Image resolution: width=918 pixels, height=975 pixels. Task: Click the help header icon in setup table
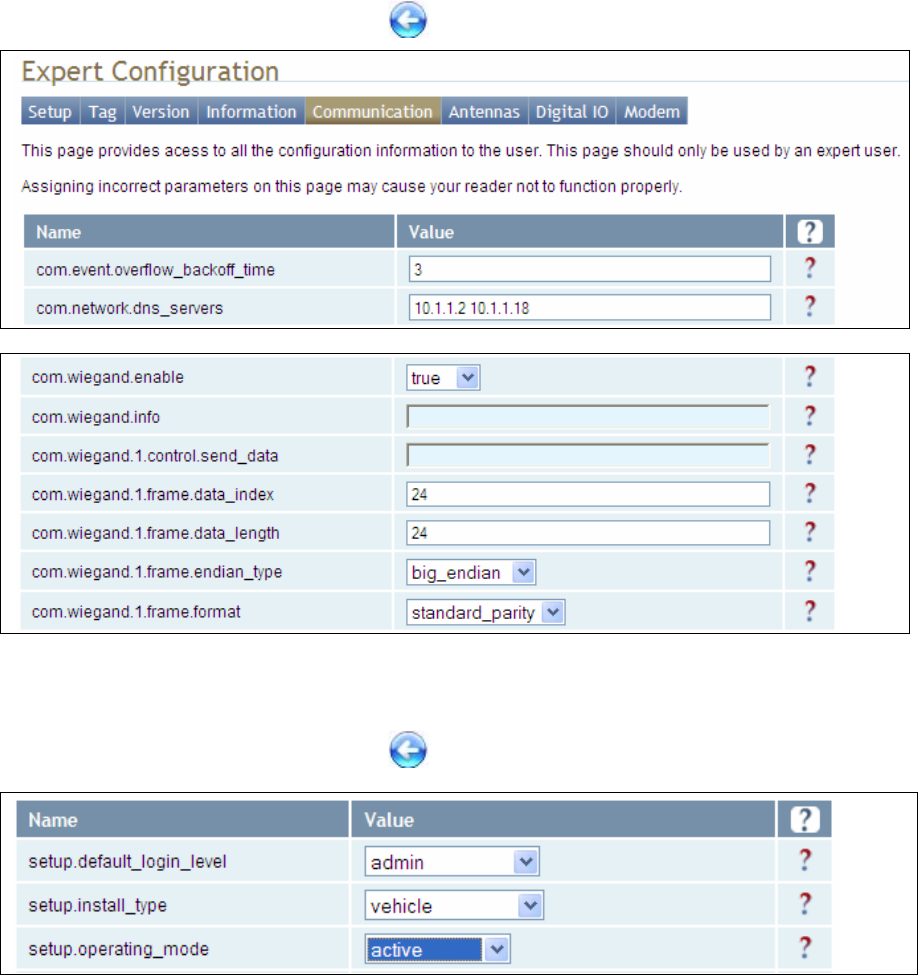805,820
